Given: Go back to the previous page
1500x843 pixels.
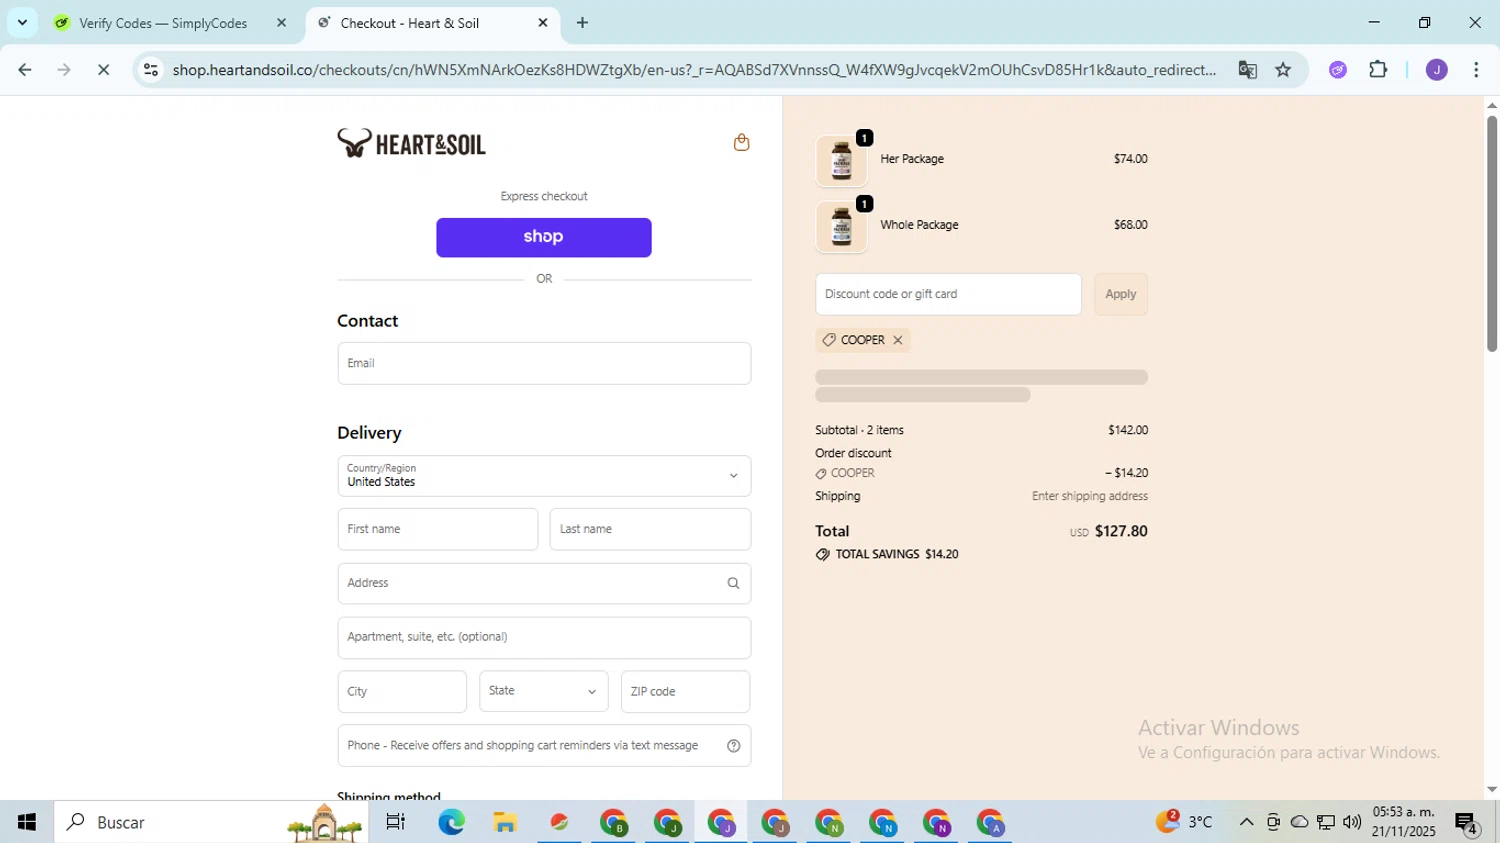Looking at the screenshot, I should (24, 70).
